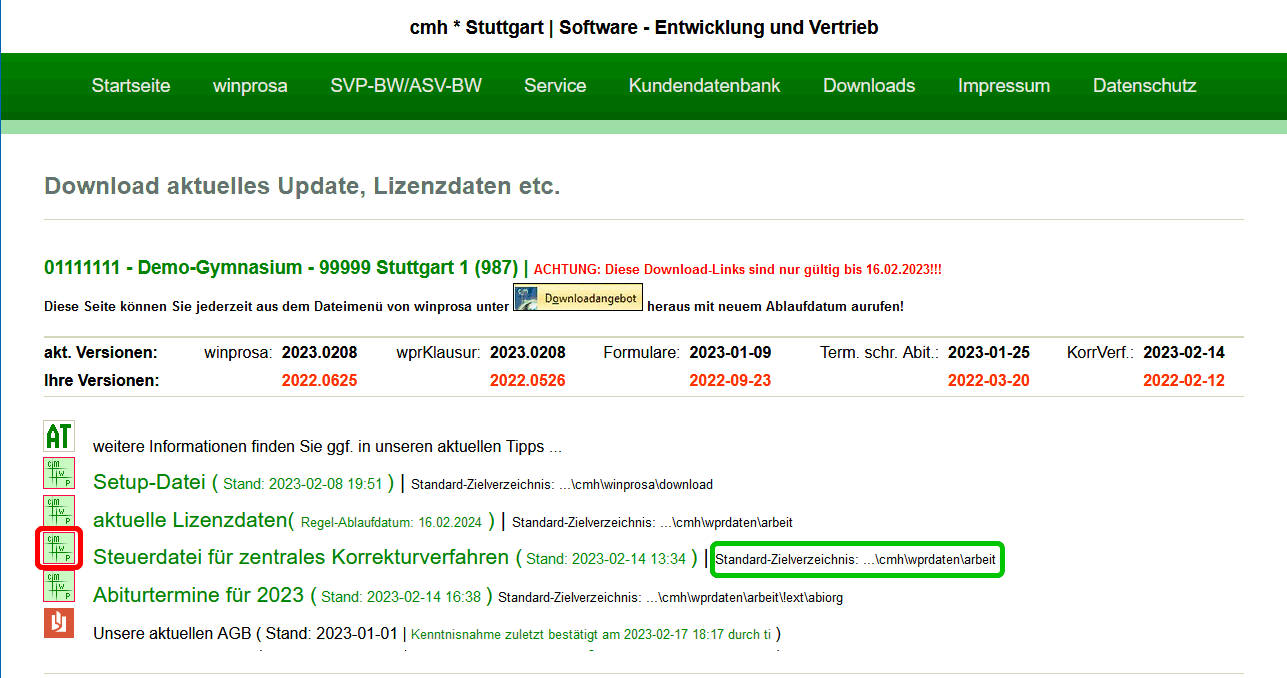Click the icon next to aktuelle Lizenzdaten
This screenshot has height=678, width=1287.
(59, 511)
